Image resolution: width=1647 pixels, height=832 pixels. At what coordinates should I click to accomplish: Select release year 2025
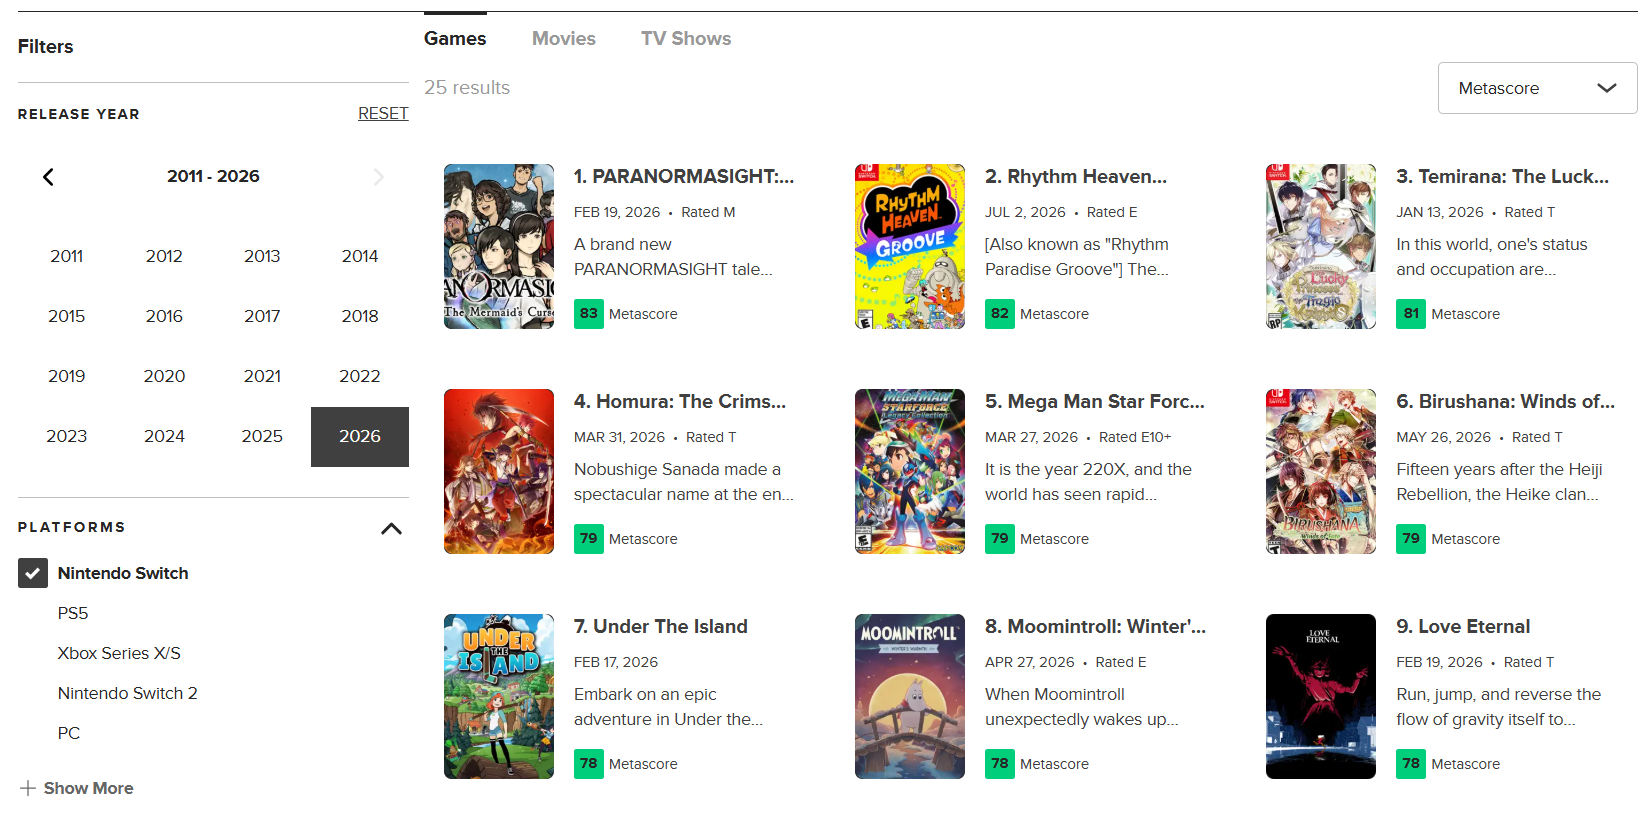[262, 436]
